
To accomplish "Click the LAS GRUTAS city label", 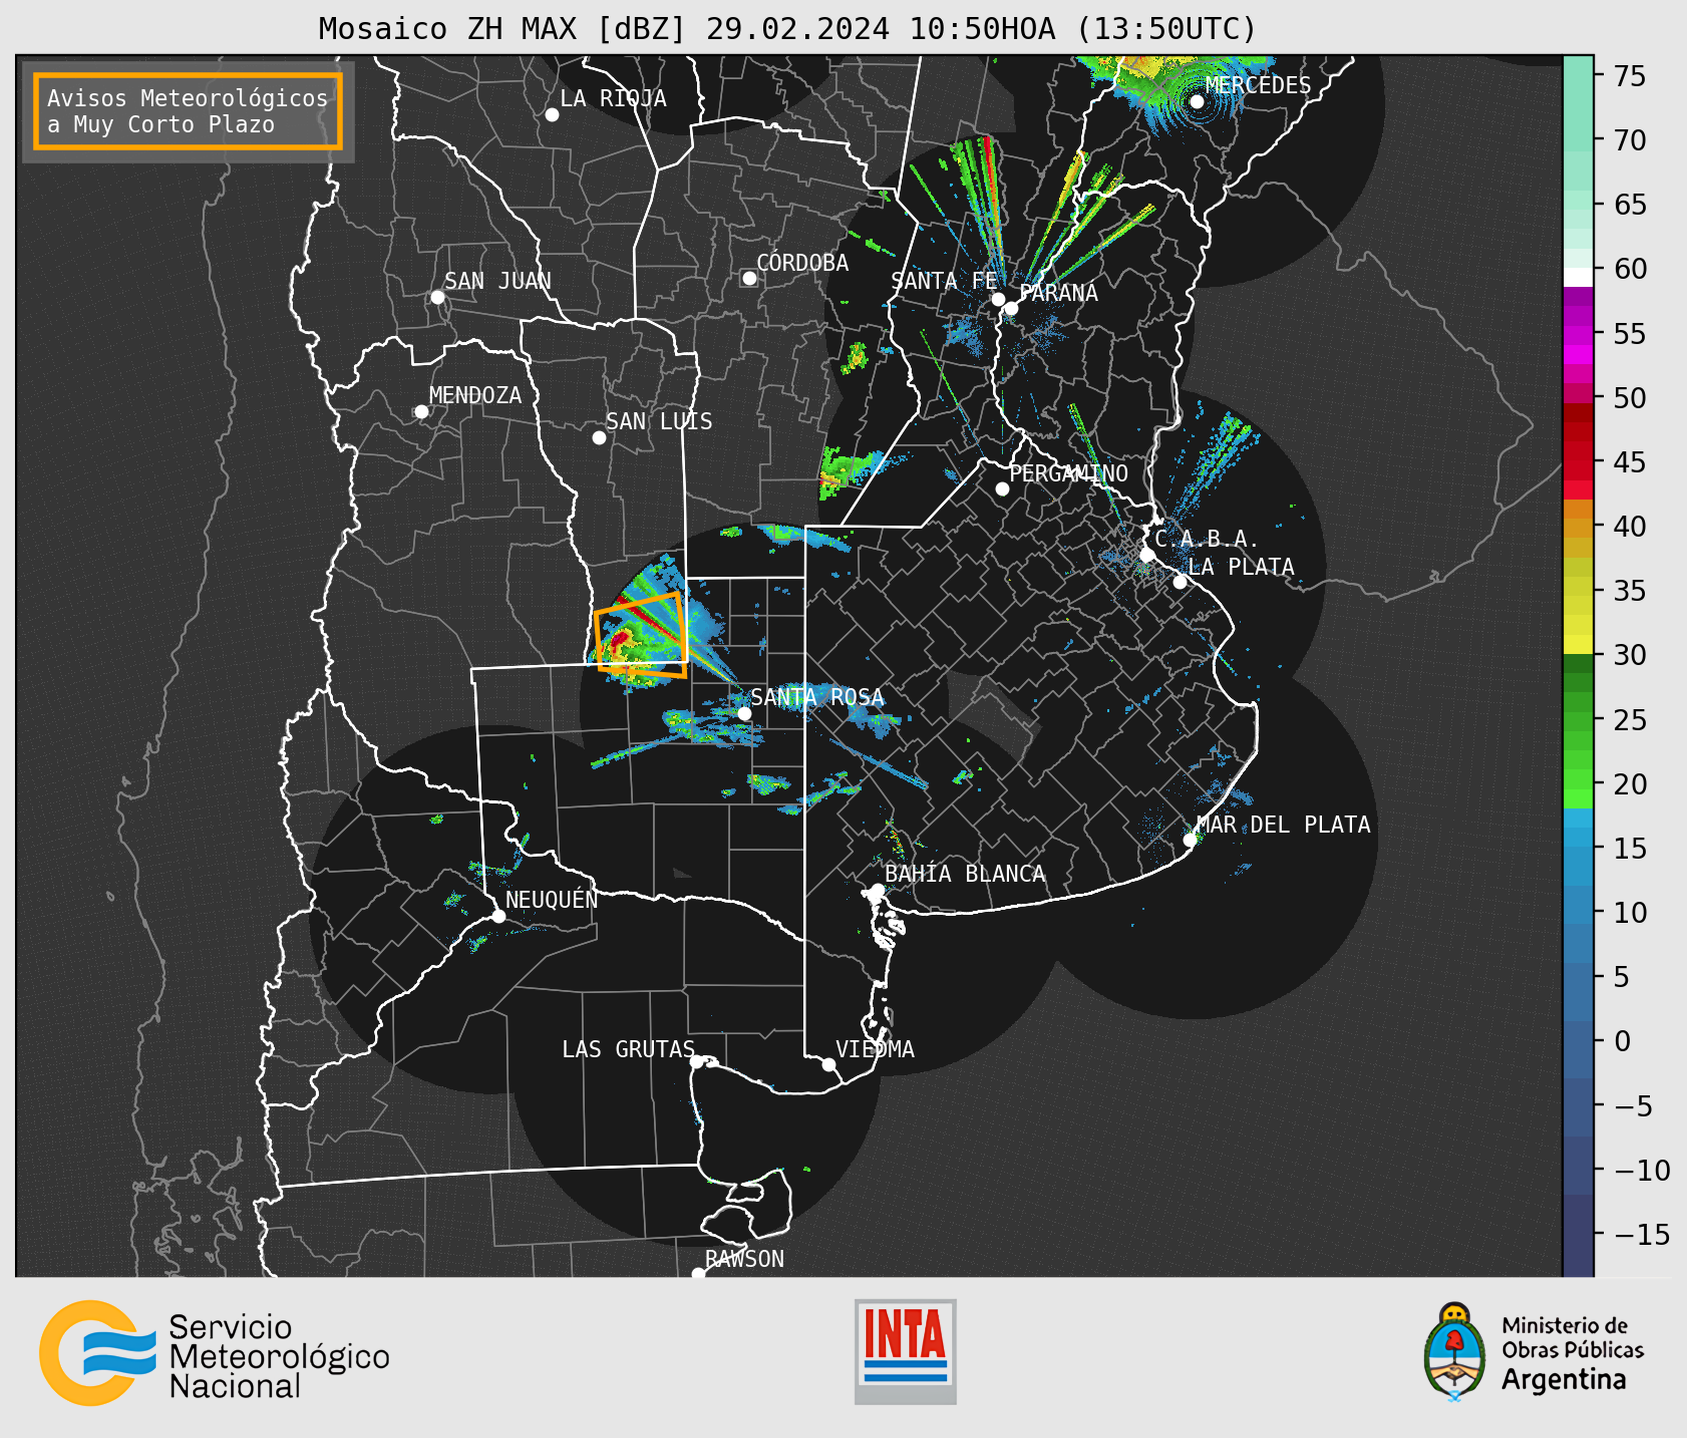I will click(x=628, y=1049).
